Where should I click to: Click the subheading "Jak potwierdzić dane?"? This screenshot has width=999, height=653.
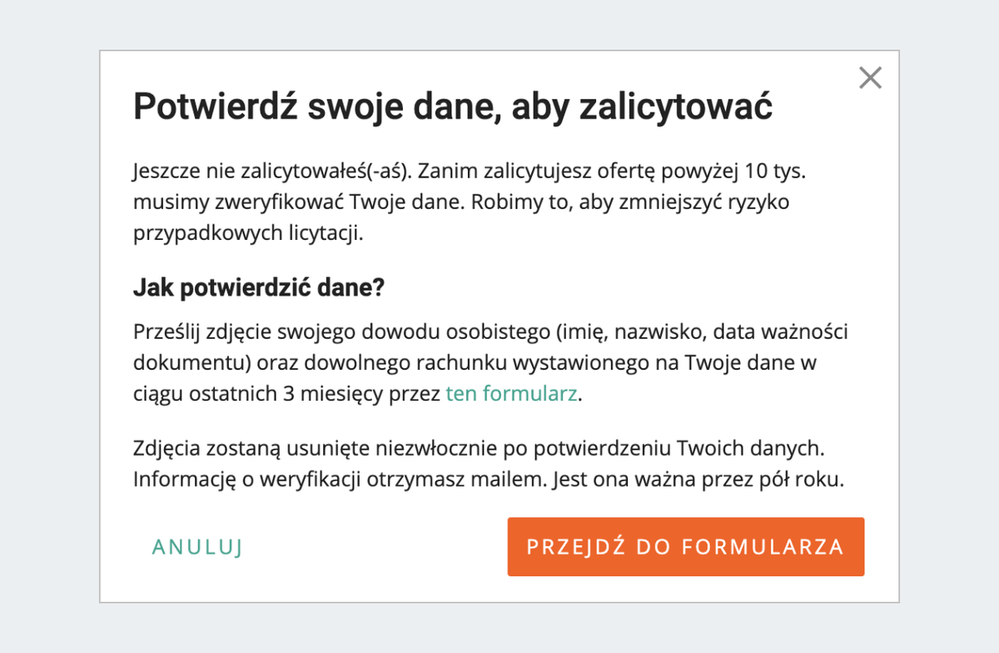tap(259, 289)
